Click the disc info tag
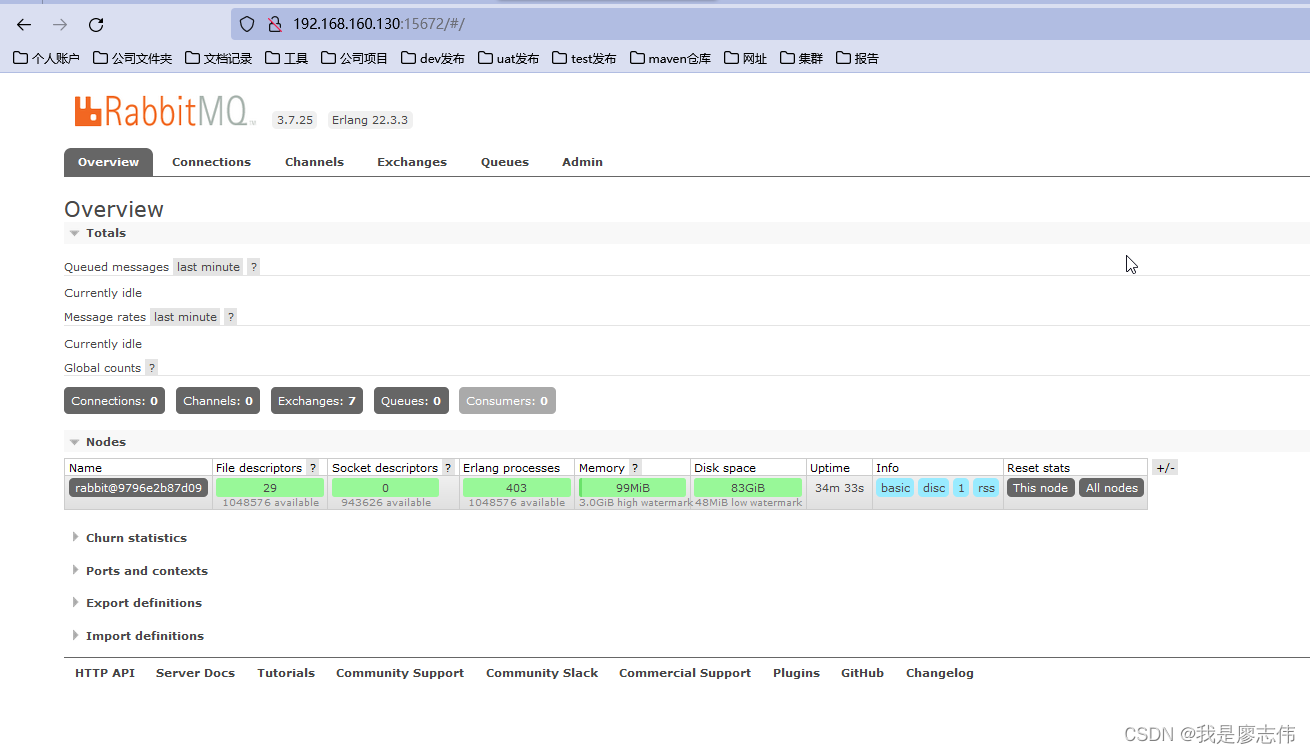This screenshot has height=754, width=1310. coord(934,488)
